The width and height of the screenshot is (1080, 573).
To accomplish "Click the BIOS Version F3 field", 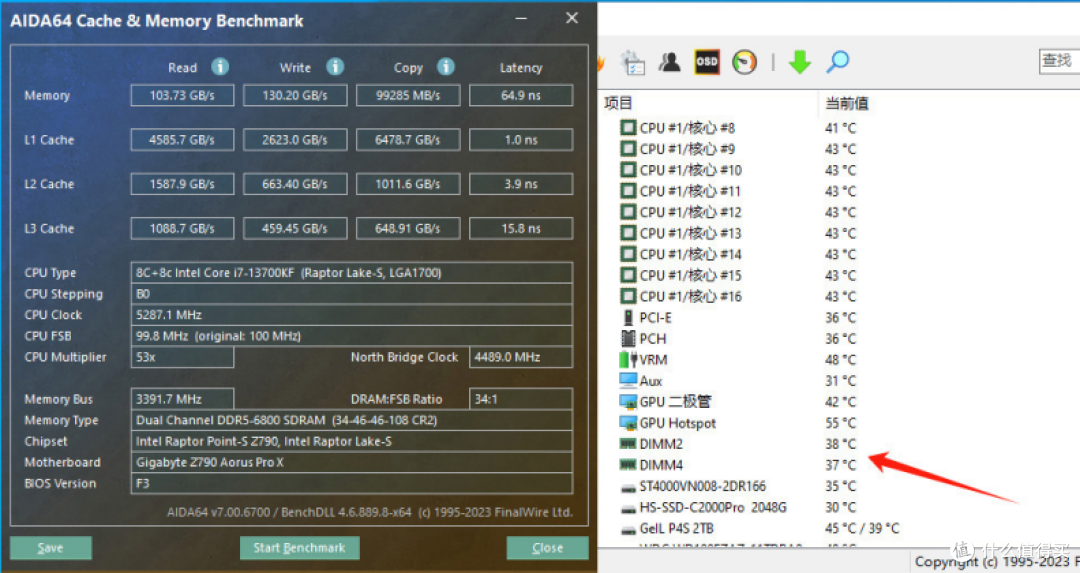I will coord(351,483).
